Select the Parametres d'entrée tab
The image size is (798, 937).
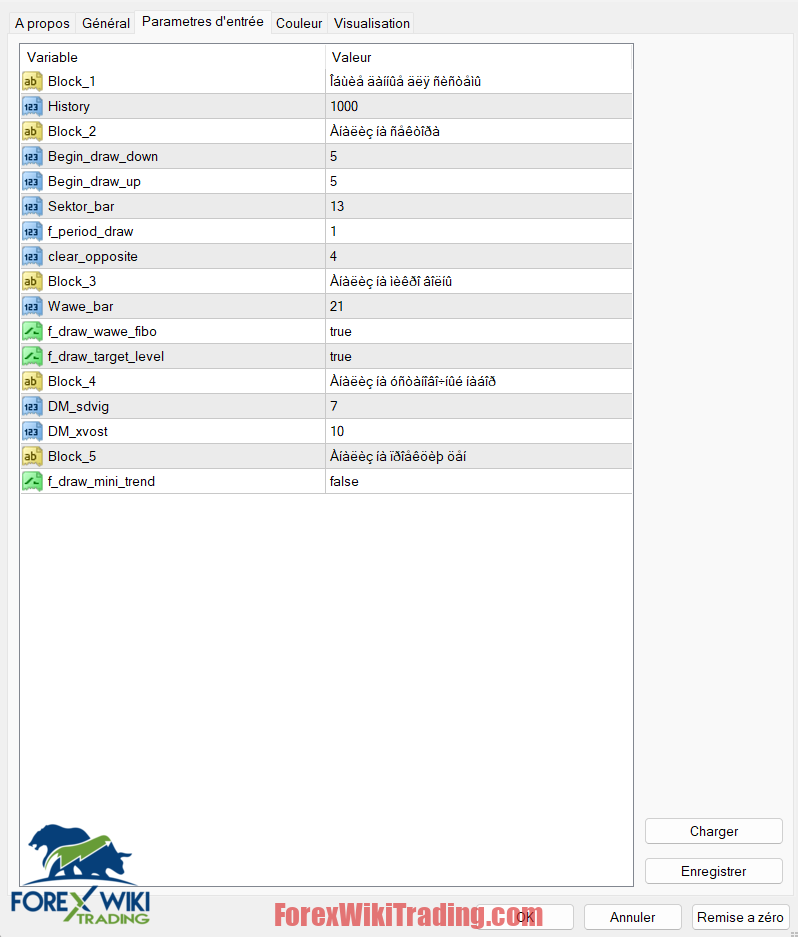(x=203, y=22)
